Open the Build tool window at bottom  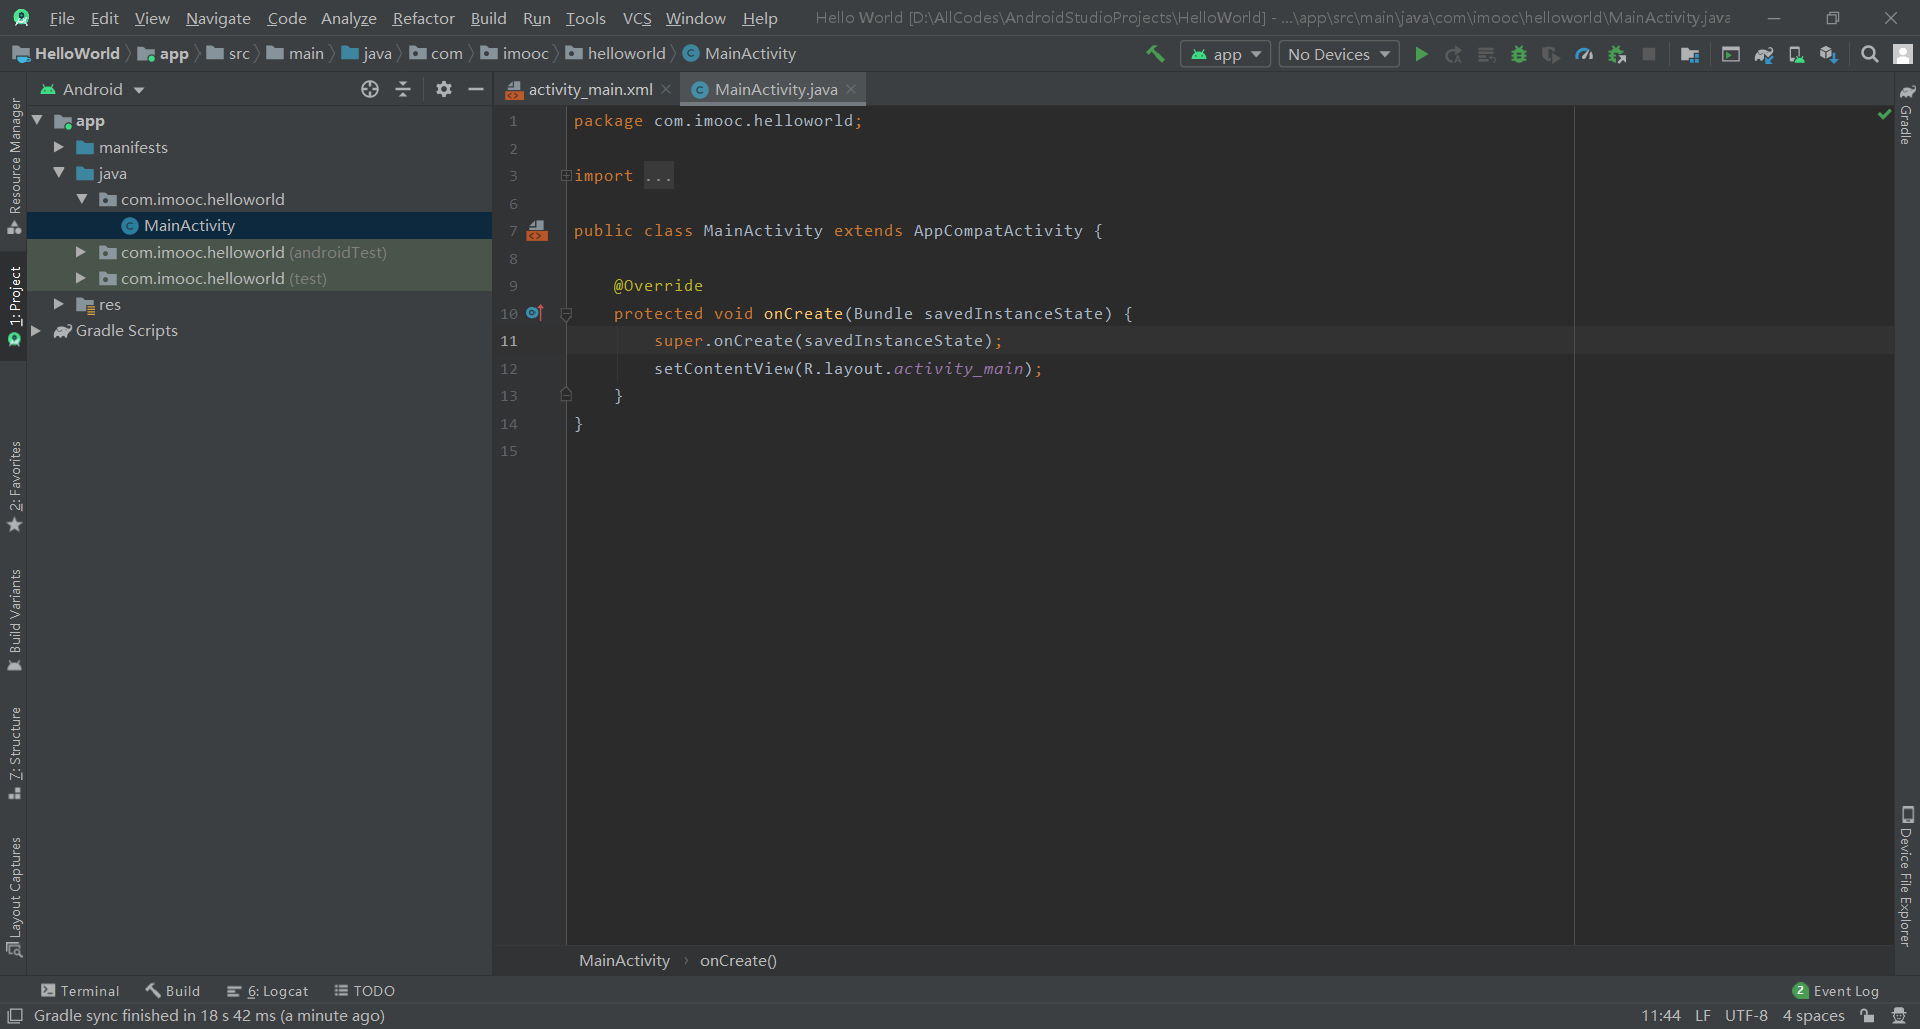click(173, 991)
